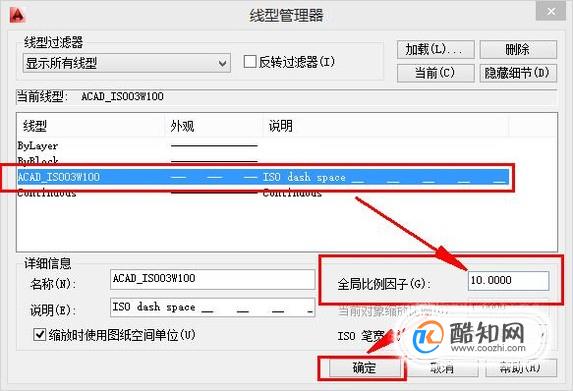Click the 名称(N) text field
Viewport: 573px width, 391px height.
(212, 279)
